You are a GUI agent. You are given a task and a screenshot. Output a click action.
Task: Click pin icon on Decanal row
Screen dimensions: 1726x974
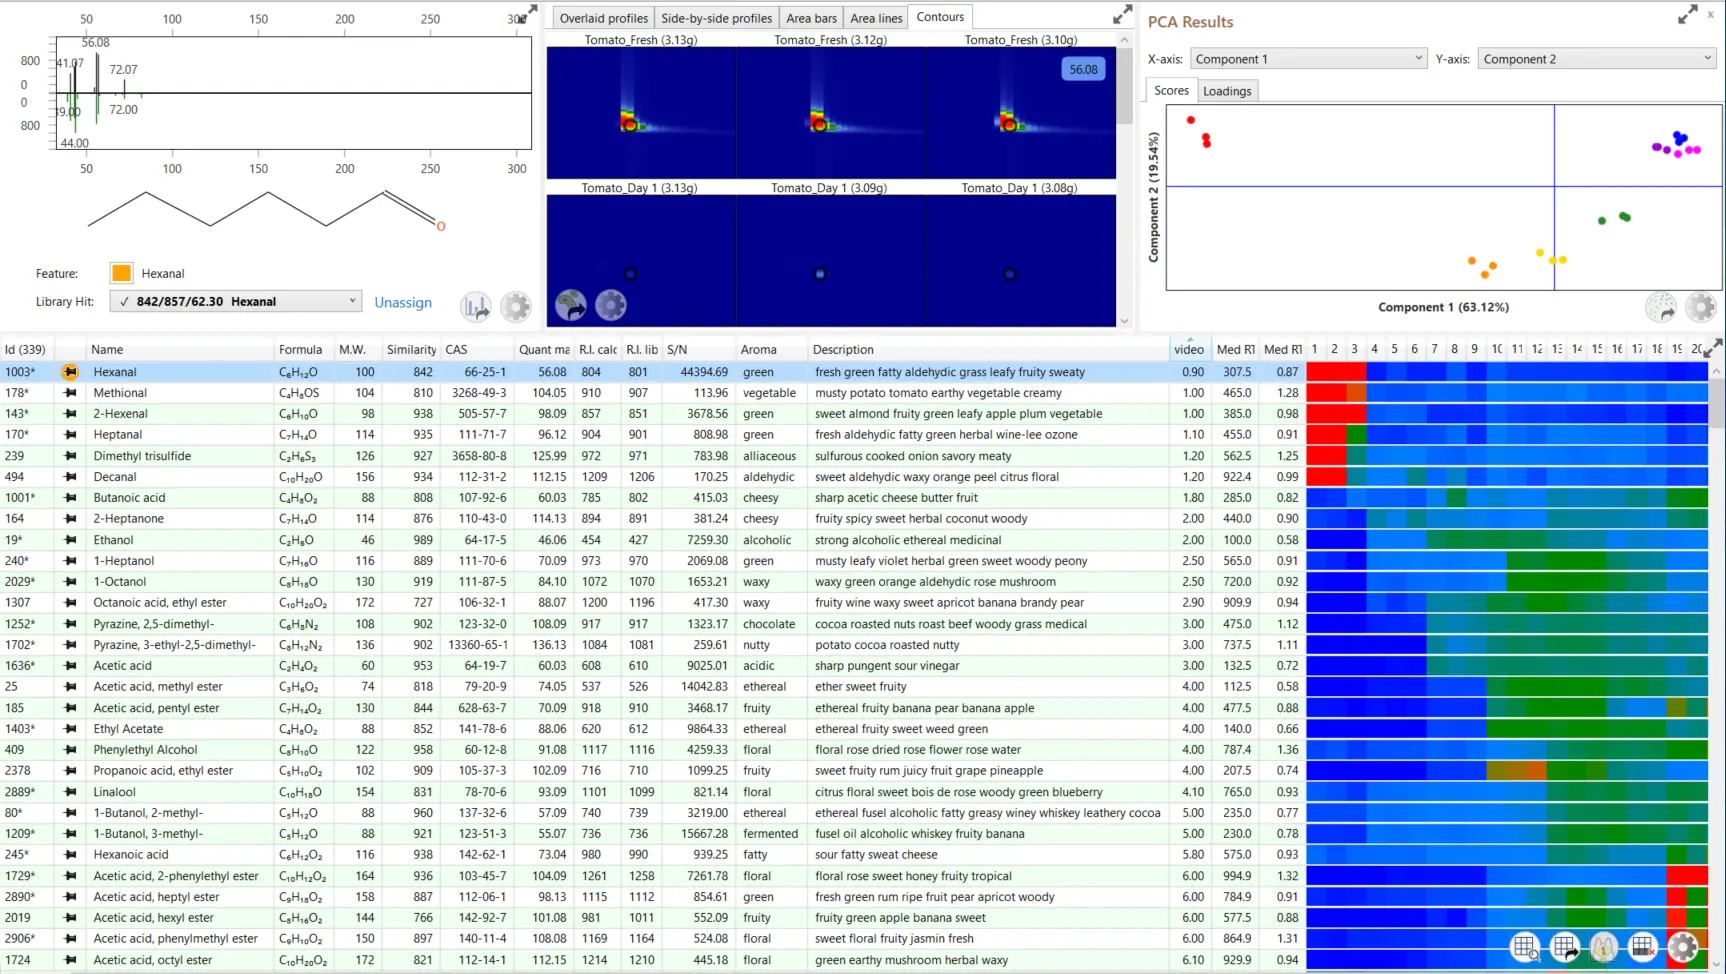70,477
